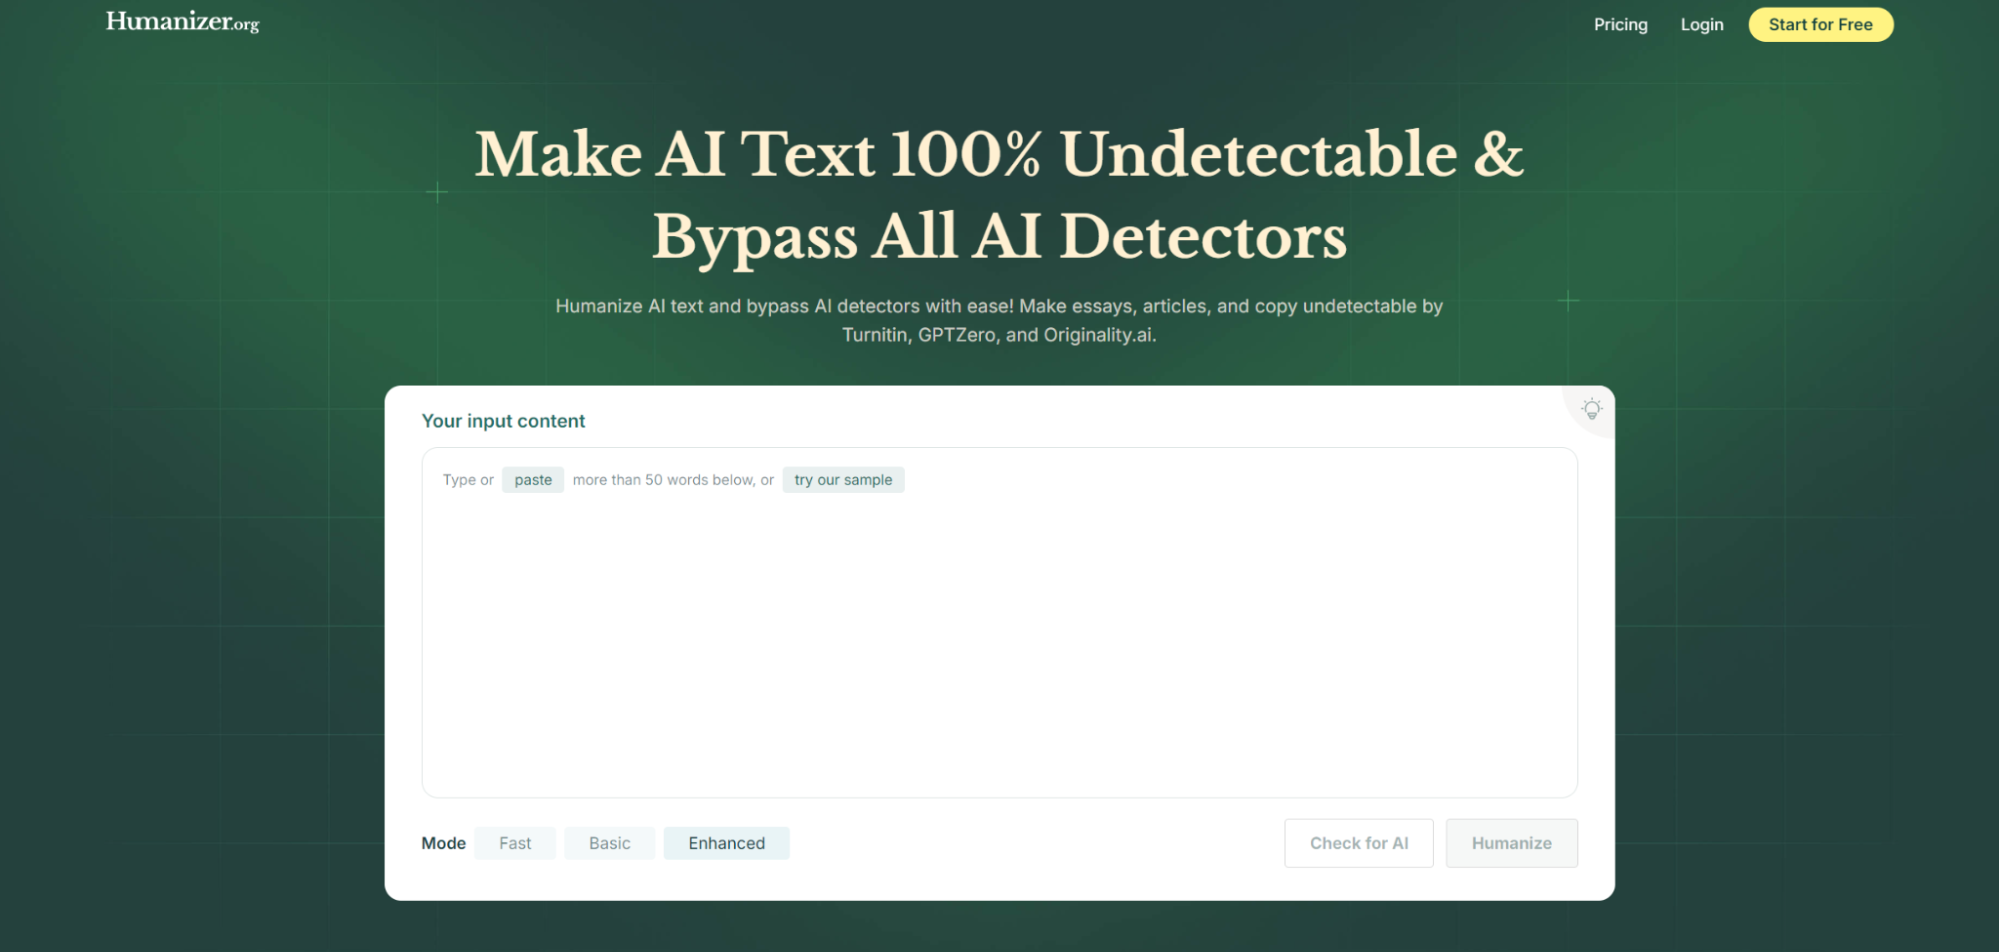Click the plus mark left of the headline
Viewport: 1999px width, 952px height.
pos(437,192)
